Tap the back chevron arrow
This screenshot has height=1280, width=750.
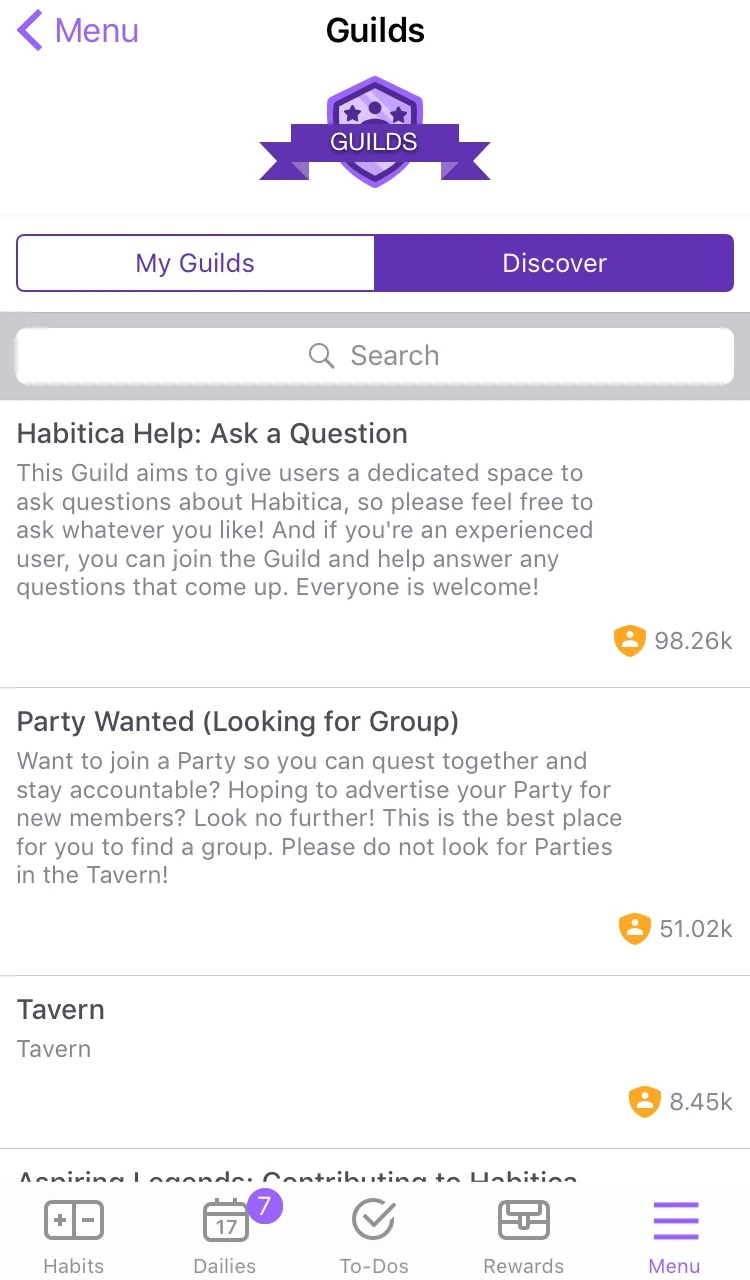click(30, 31)
